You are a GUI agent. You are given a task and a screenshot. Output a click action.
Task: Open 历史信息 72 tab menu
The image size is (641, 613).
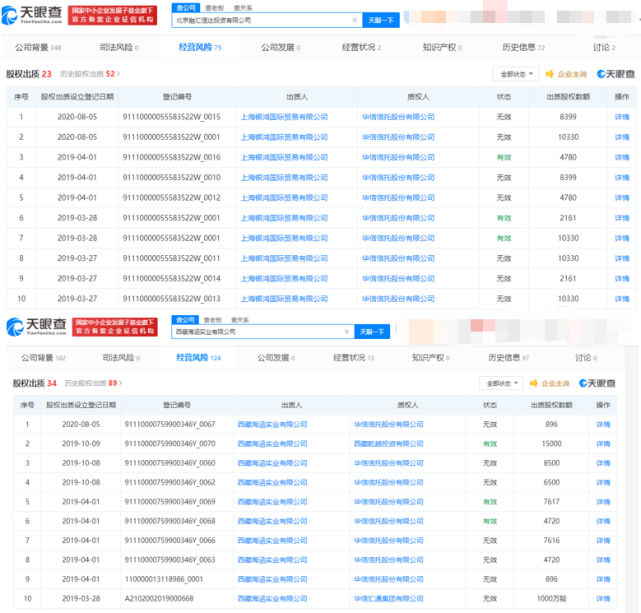click(x=523, y=47)
